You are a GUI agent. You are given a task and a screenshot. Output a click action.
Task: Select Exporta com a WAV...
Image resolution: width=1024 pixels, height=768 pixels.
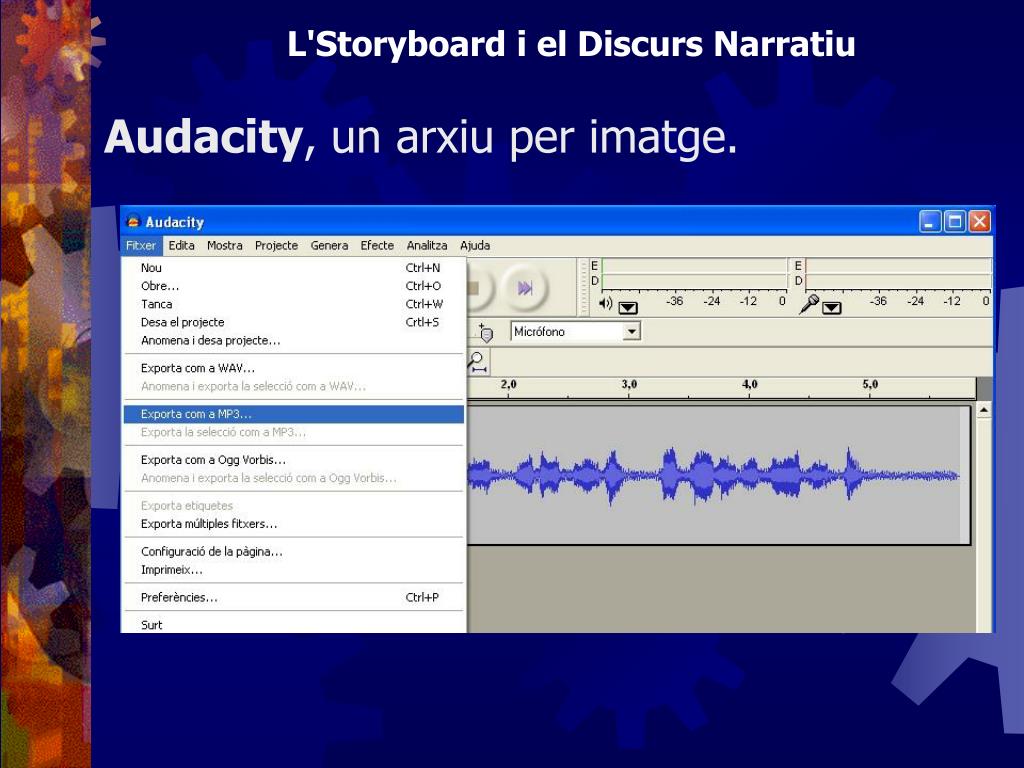[x=294, y=368]
